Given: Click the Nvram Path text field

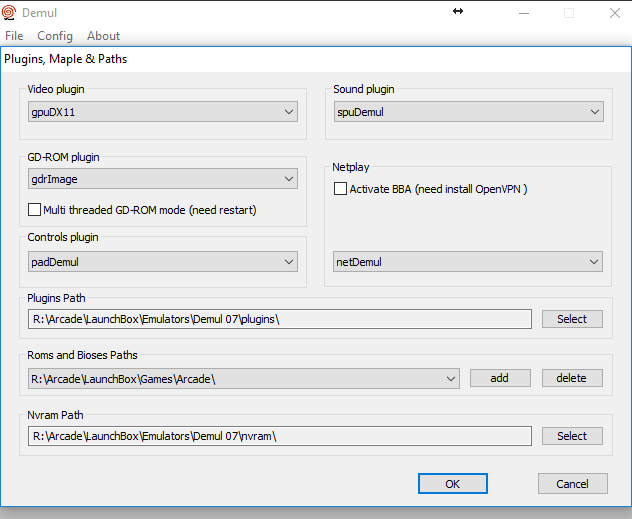Looking at the screenshot, I should click(x=280, y=436).
